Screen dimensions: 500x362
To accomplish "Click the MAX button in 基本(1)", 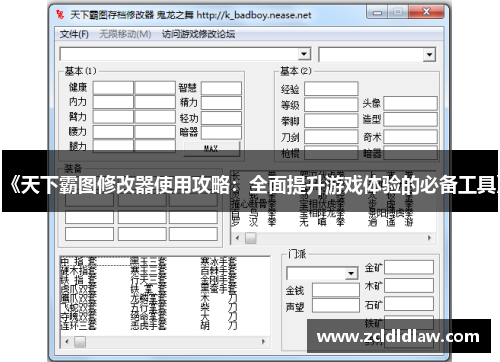I will click(212, 149).
